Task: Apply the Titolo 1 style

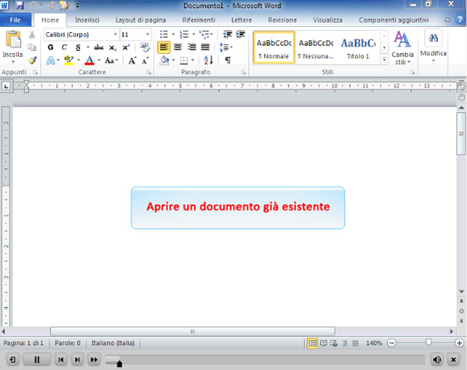Action: coord(358,47)
